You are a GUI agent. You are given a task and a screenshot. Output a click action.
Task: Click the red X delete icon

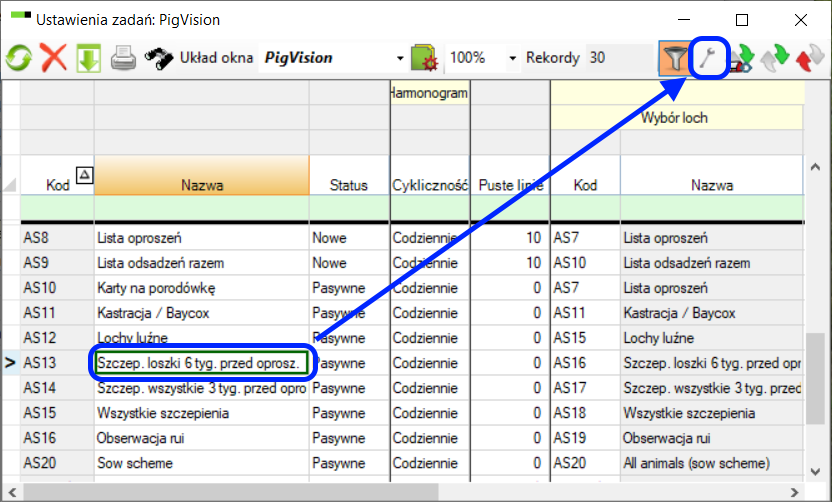54,57
